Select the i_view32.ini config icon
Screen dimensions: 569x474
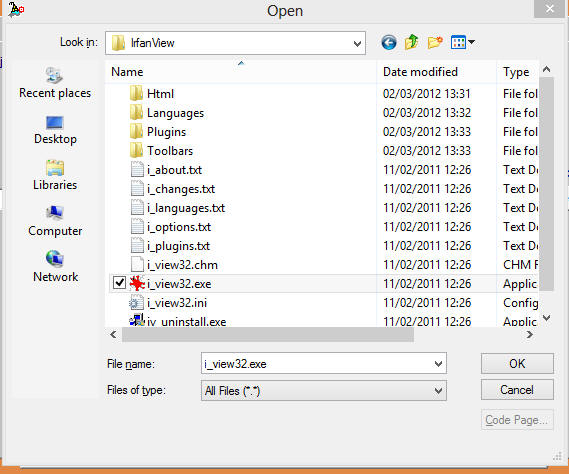136,302
